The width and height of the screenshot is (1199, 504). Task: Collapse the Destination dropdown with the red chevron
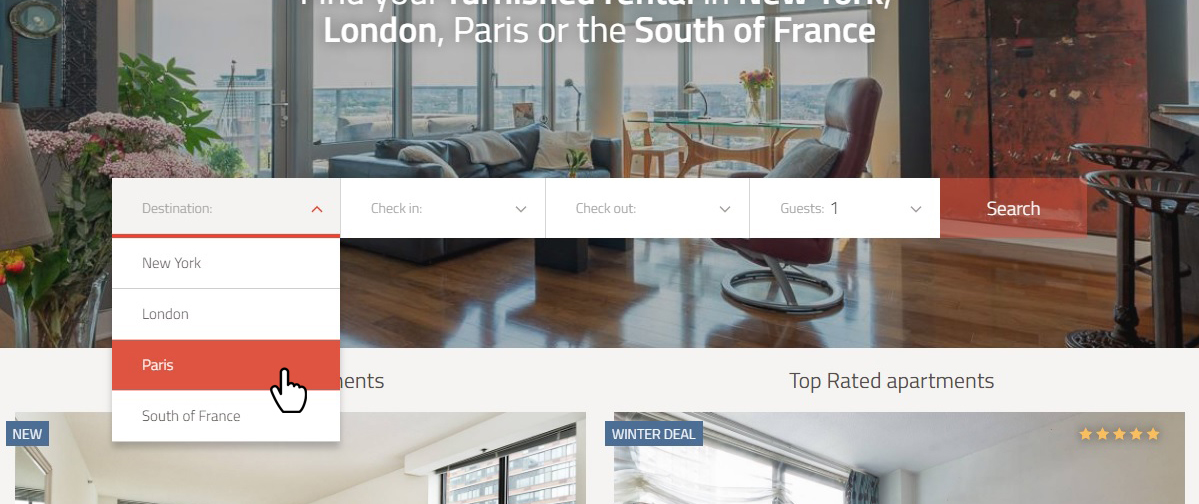317,209
